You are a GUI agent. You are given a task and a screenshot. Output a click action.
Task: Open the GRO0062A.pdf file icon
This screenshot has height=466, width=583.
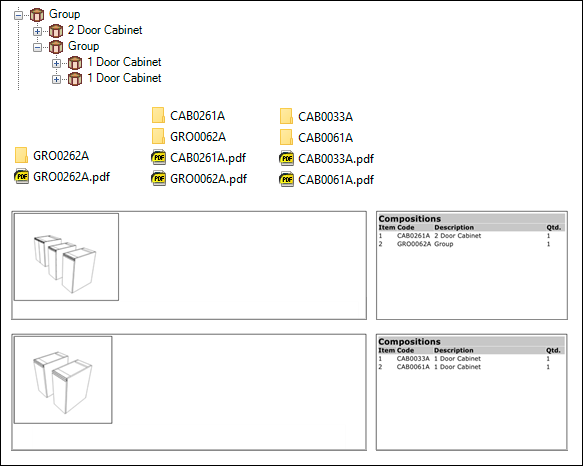click(158, 178)
